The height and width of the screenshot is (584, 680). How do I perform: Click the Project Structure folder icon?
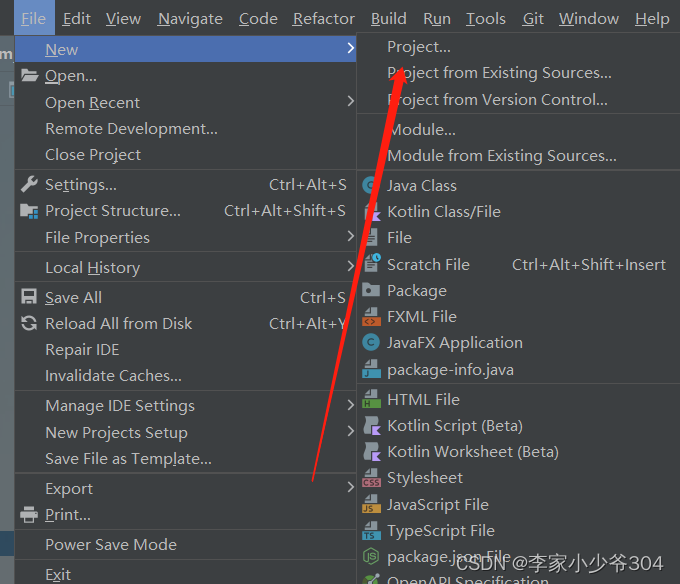29,211
